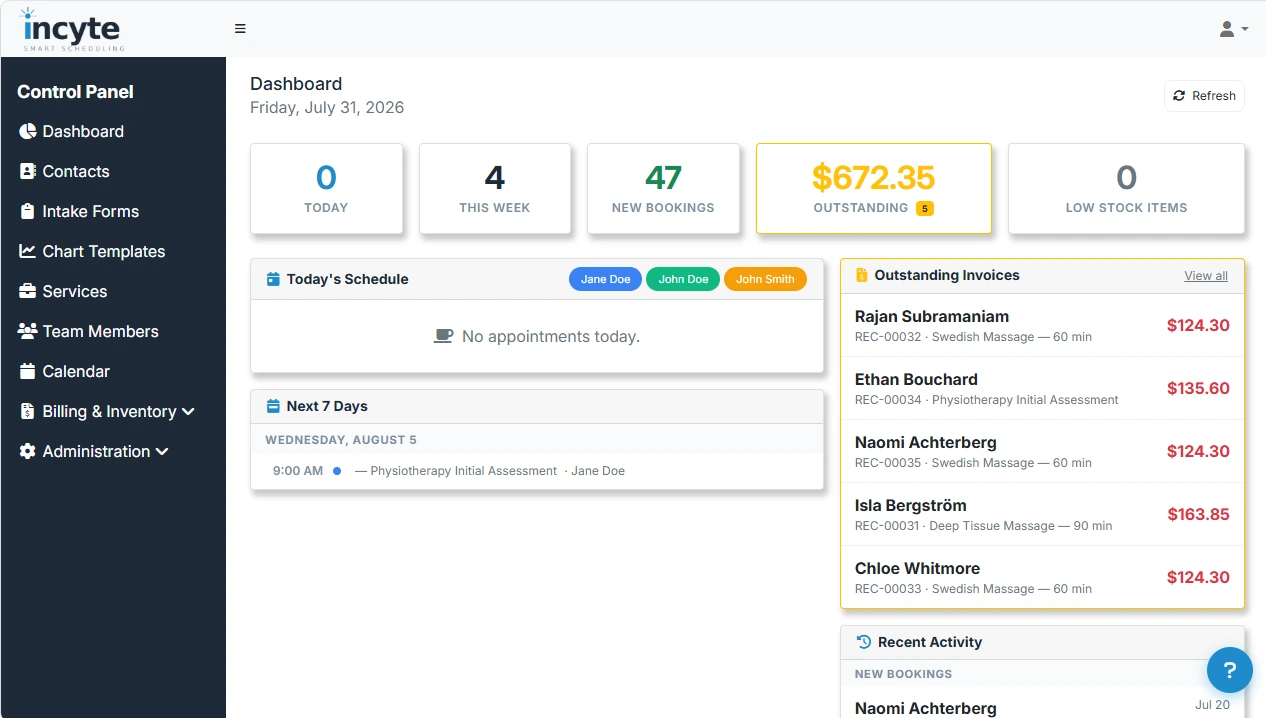The height and width of the screenshot is (718, 1266).
Task: Click the View all invoices link
Action: 1206,276
